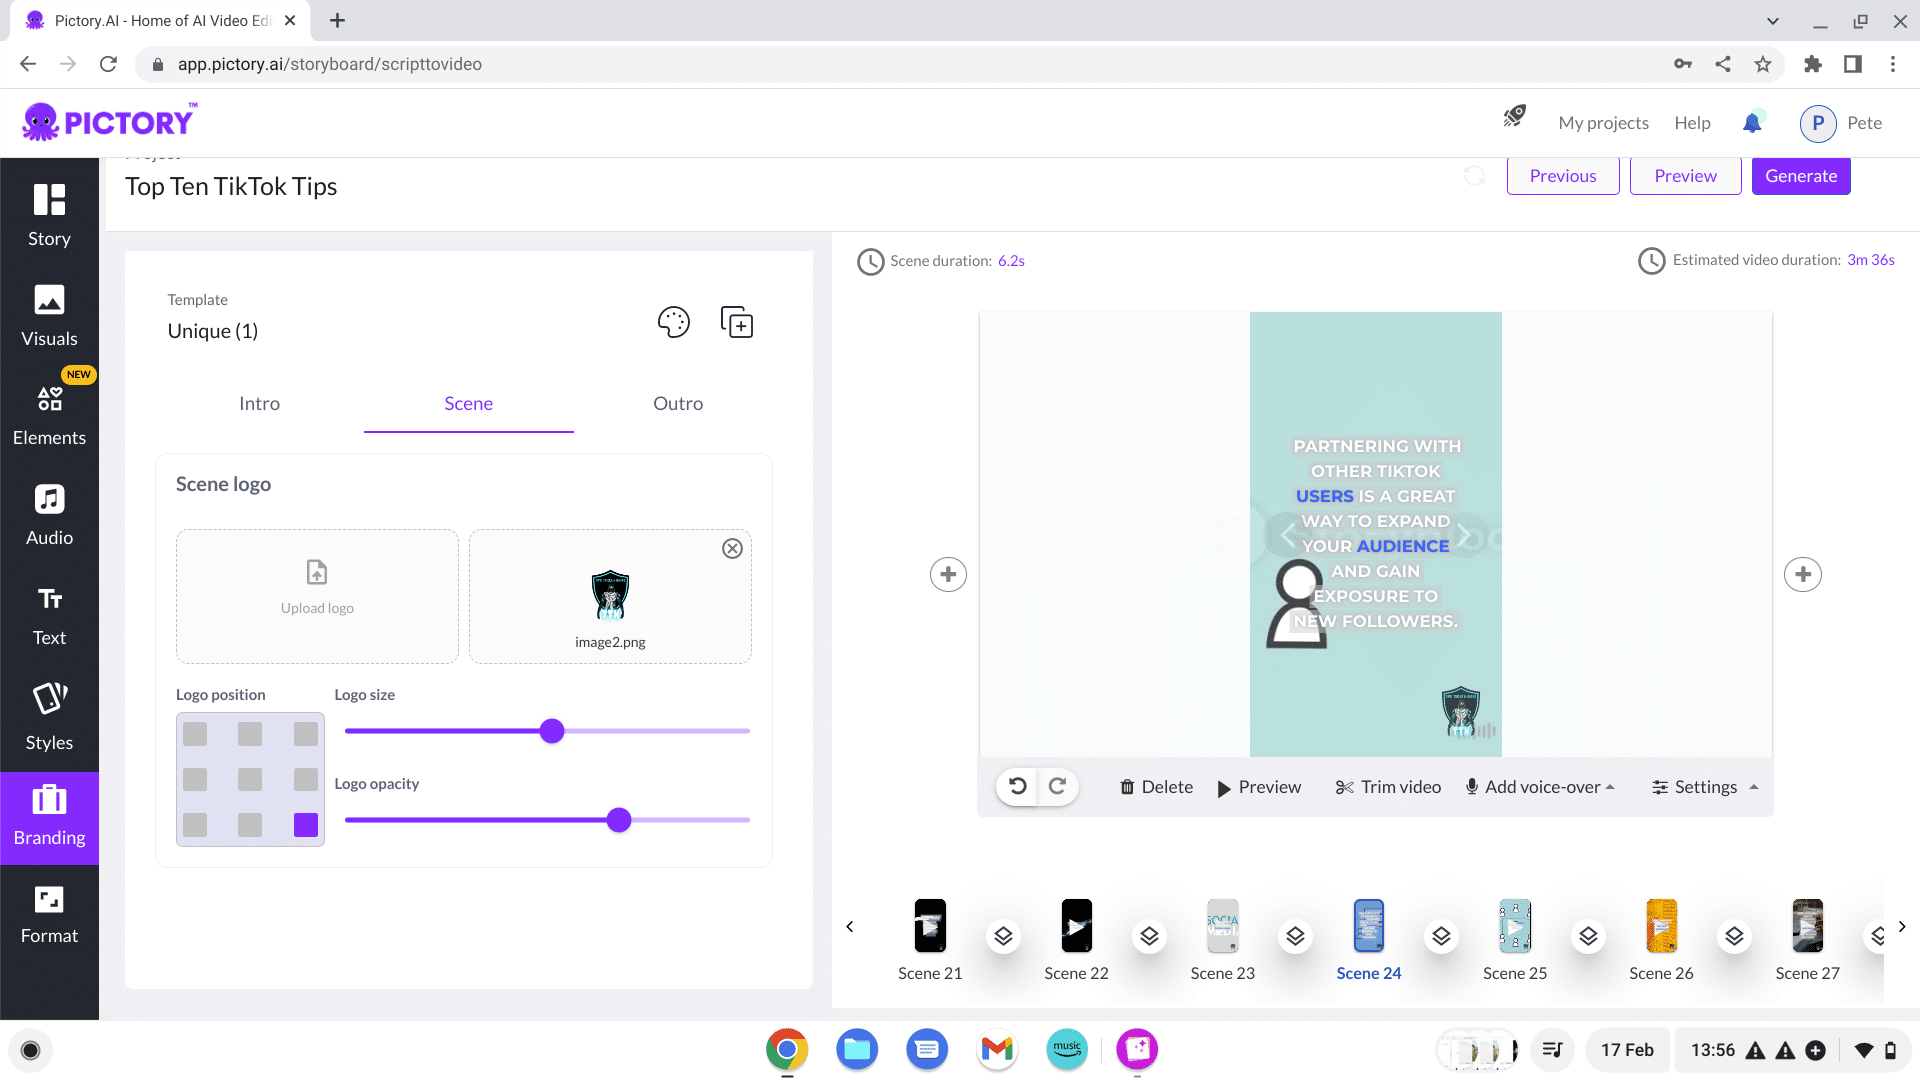Switch to the Intro tab

coord(258,404)
